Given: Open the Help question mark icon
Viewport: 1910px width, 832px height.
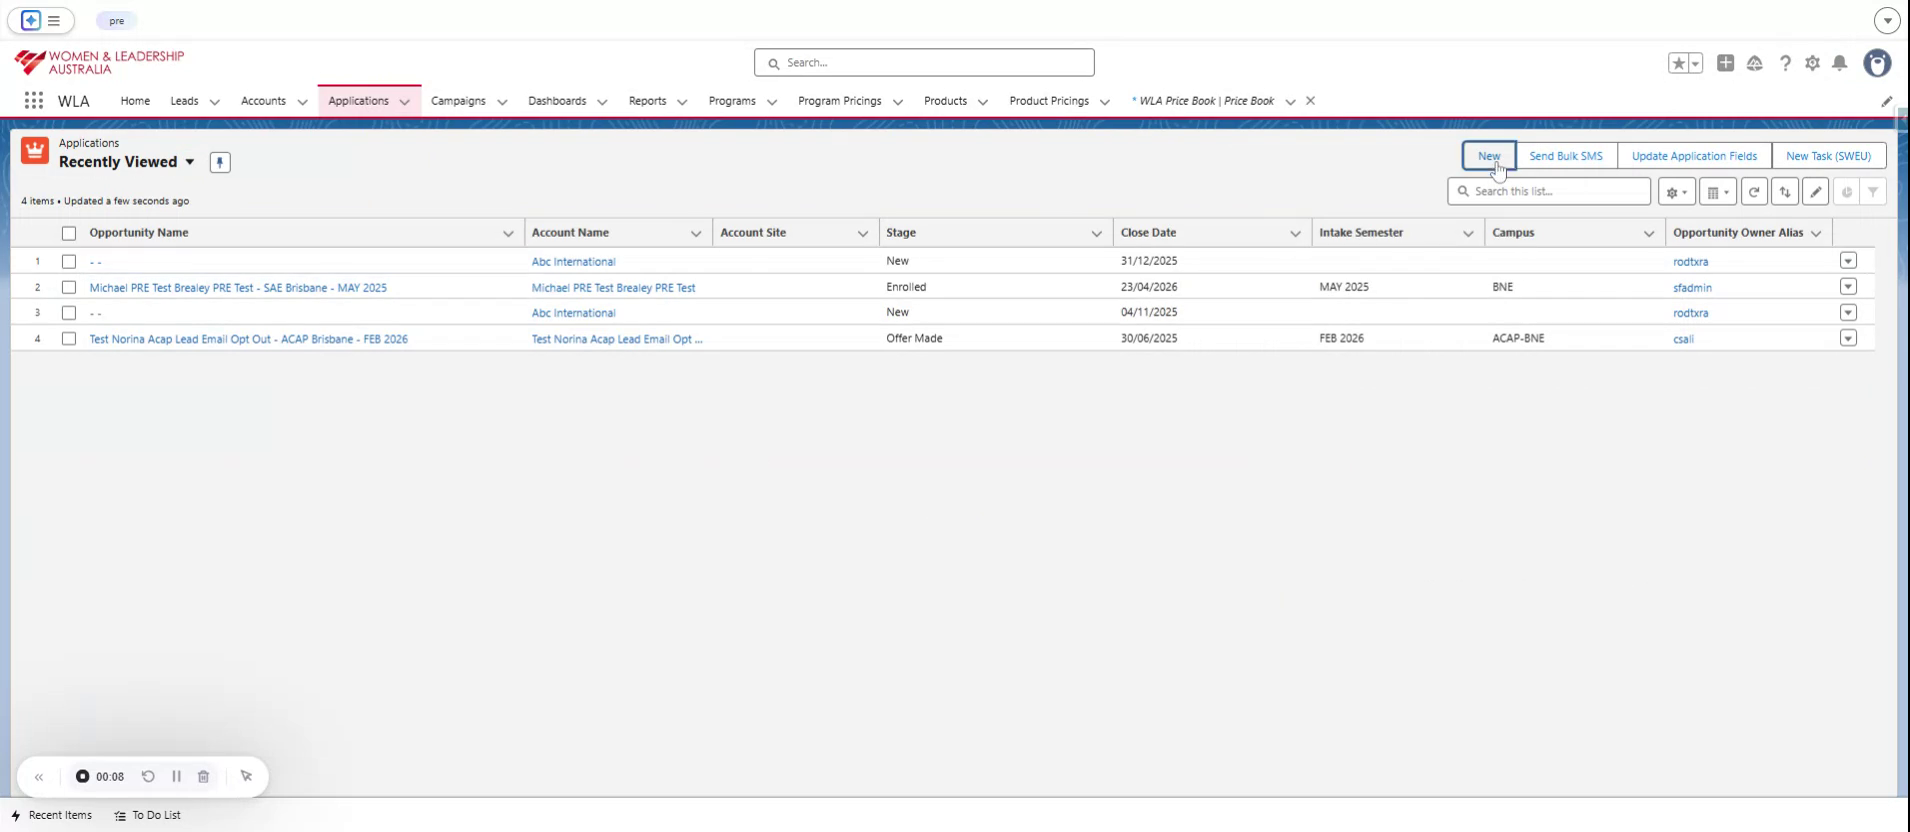Looking at the screenshot, I should (1785, 63).
